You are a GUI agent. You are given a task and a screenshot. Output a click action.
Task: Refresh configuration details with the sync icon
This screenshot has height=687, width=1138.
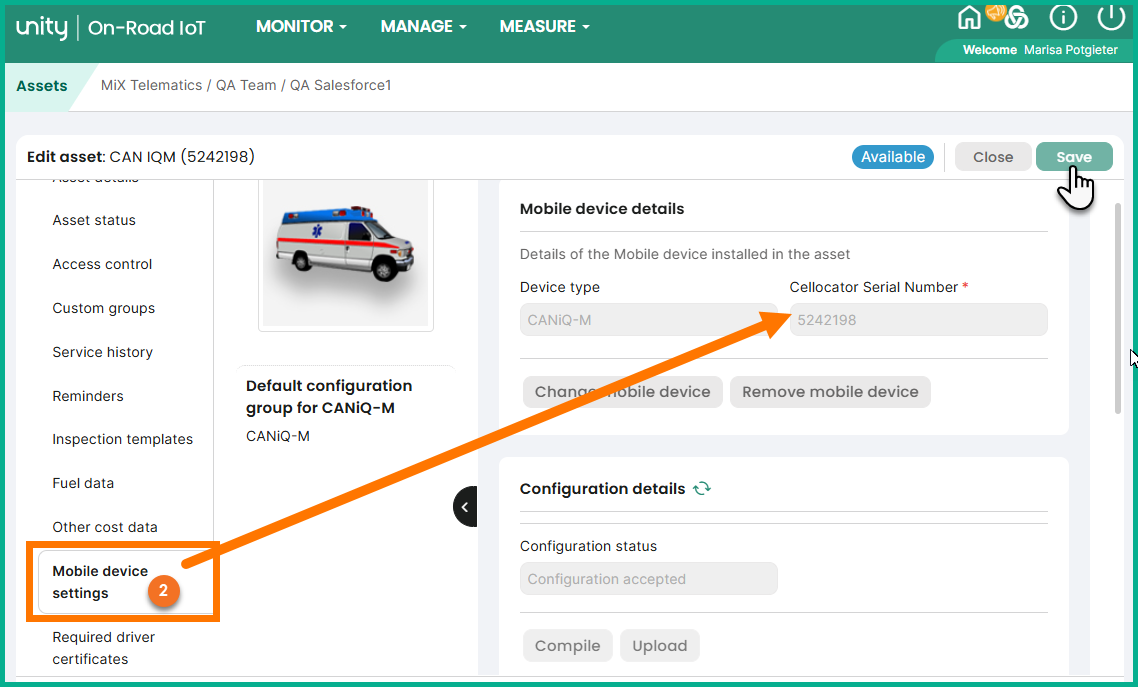pyautogui.click(x=702, y=489)
